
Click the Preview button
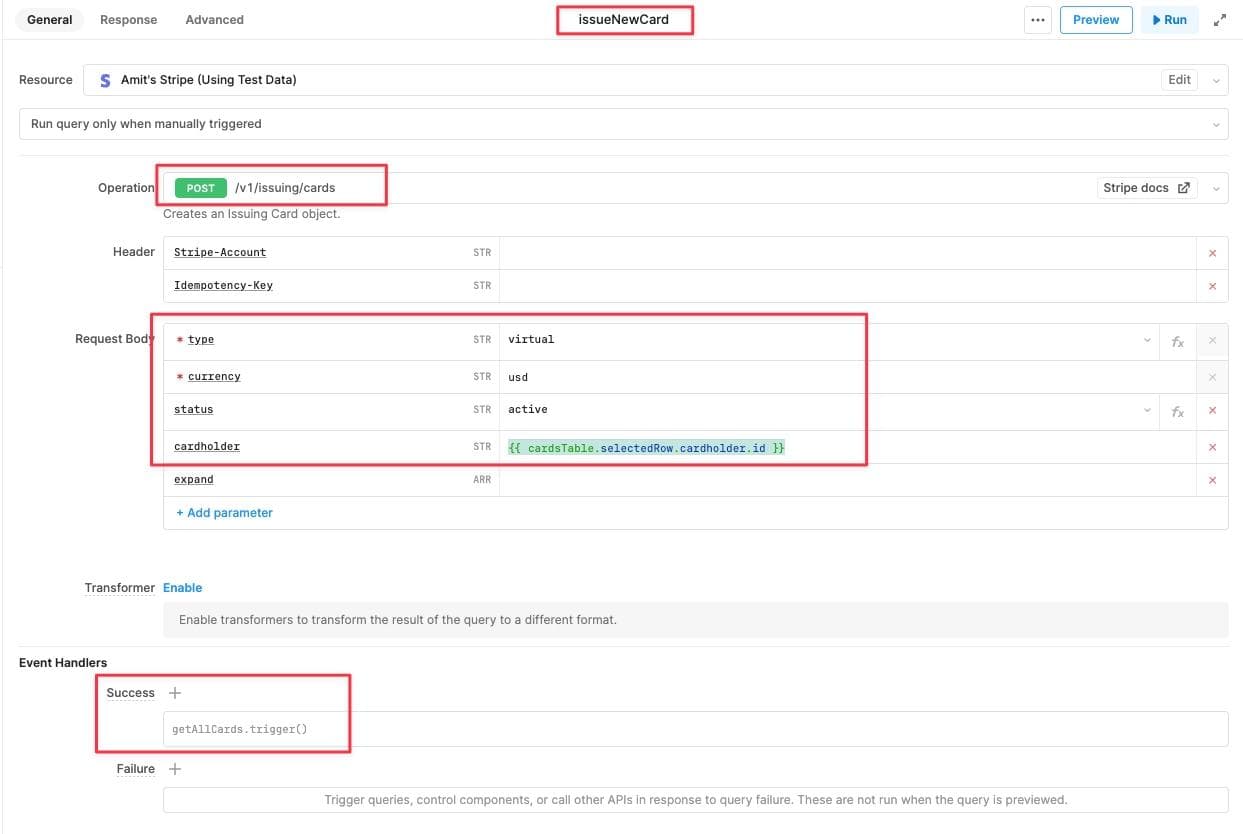pyautogui.click(x=1095, y=19)
